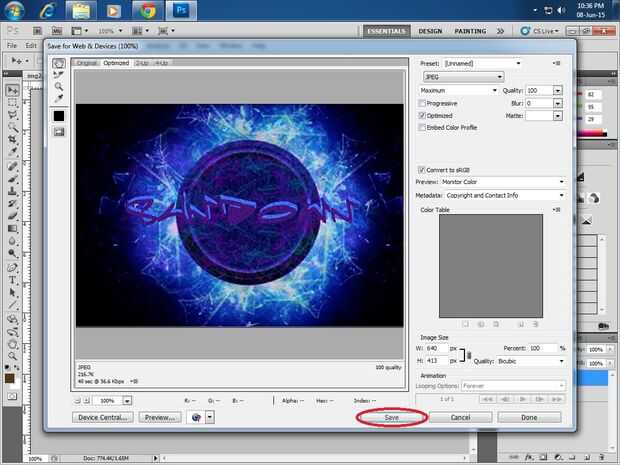The width and height of the screenshot is (620, 465).
Task: Select the toolbox Zoom magnifier tool
Action: click(13, 356)
